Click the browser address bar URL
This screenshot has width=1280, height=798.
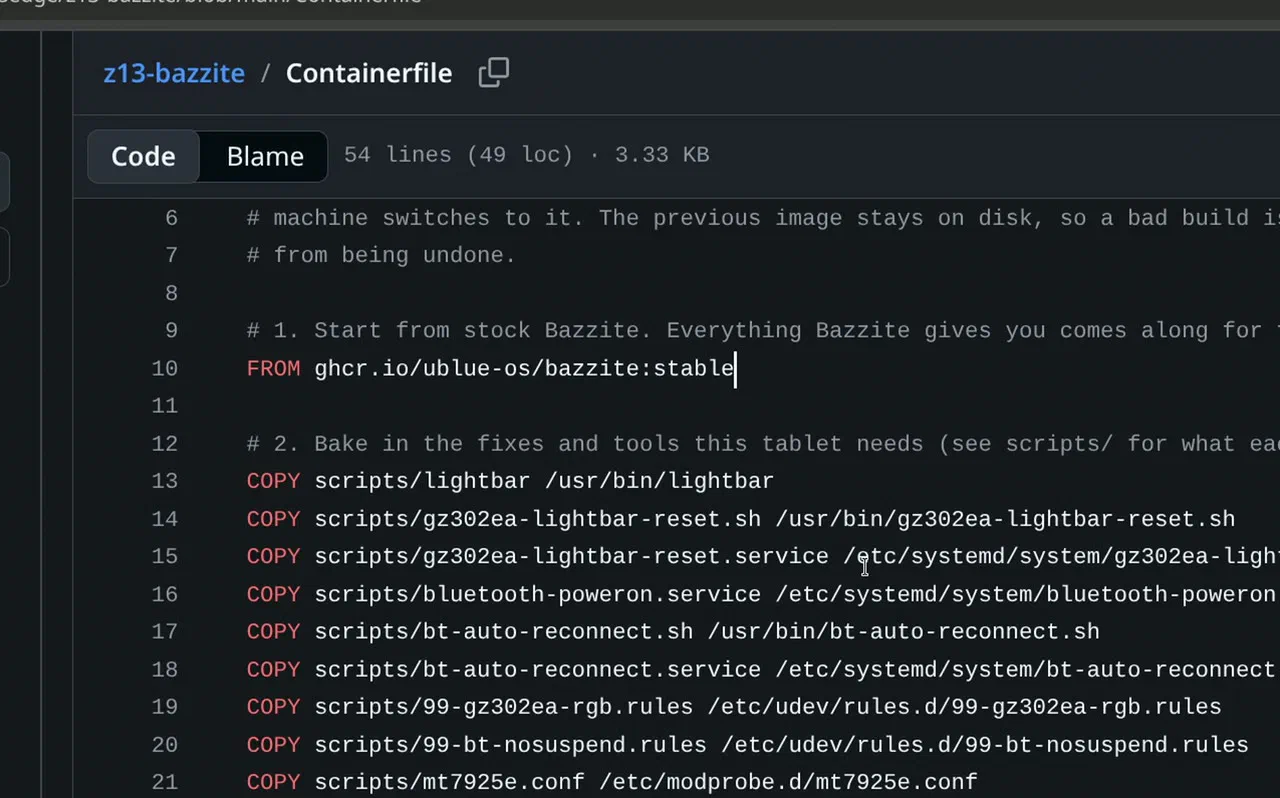210,3
